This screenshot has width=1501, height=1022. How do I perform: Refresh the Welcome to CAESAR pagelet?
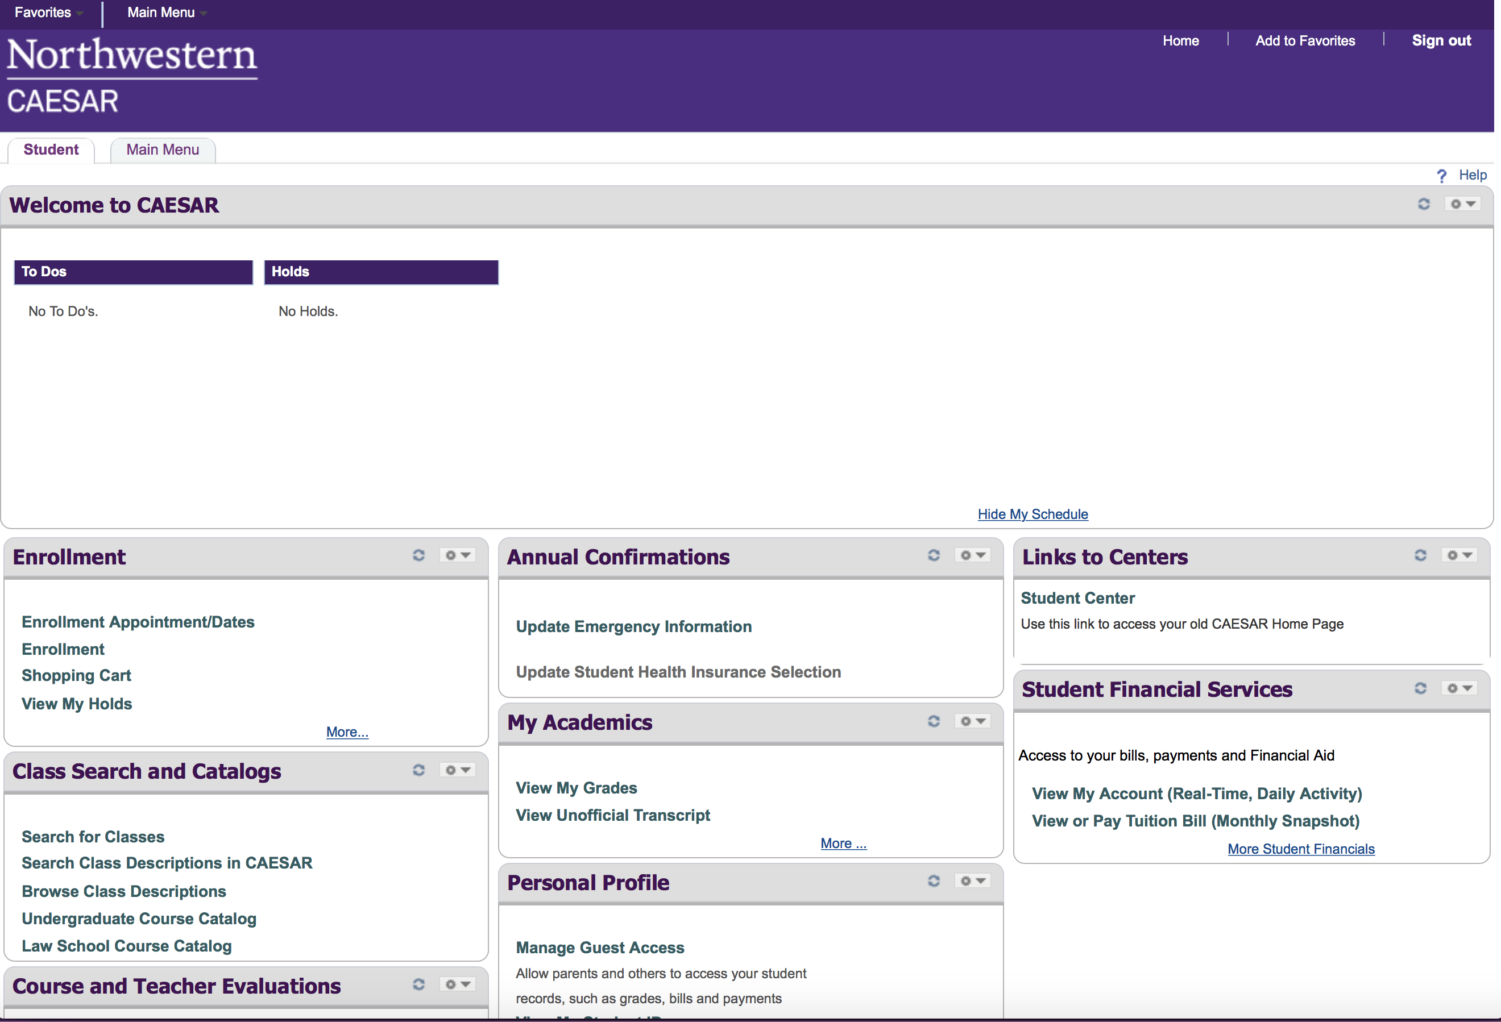pyautogui.click(x=1423, y=204)
